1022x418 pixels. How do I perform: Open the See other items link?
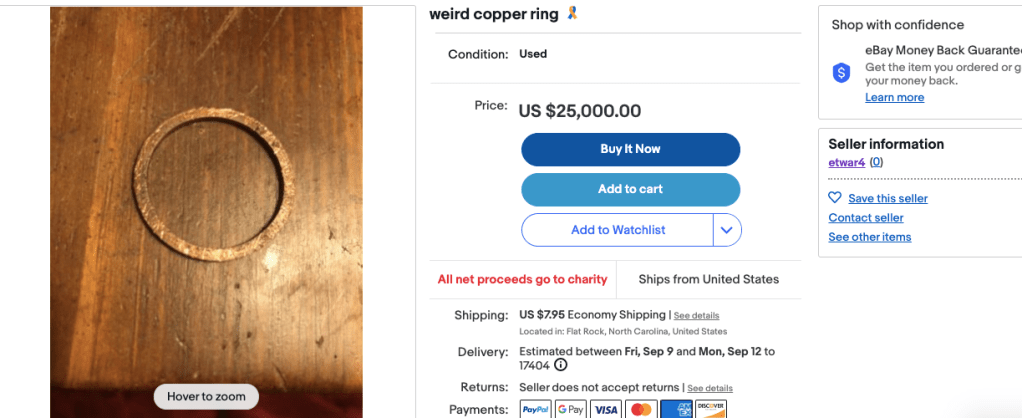point(869,237)
